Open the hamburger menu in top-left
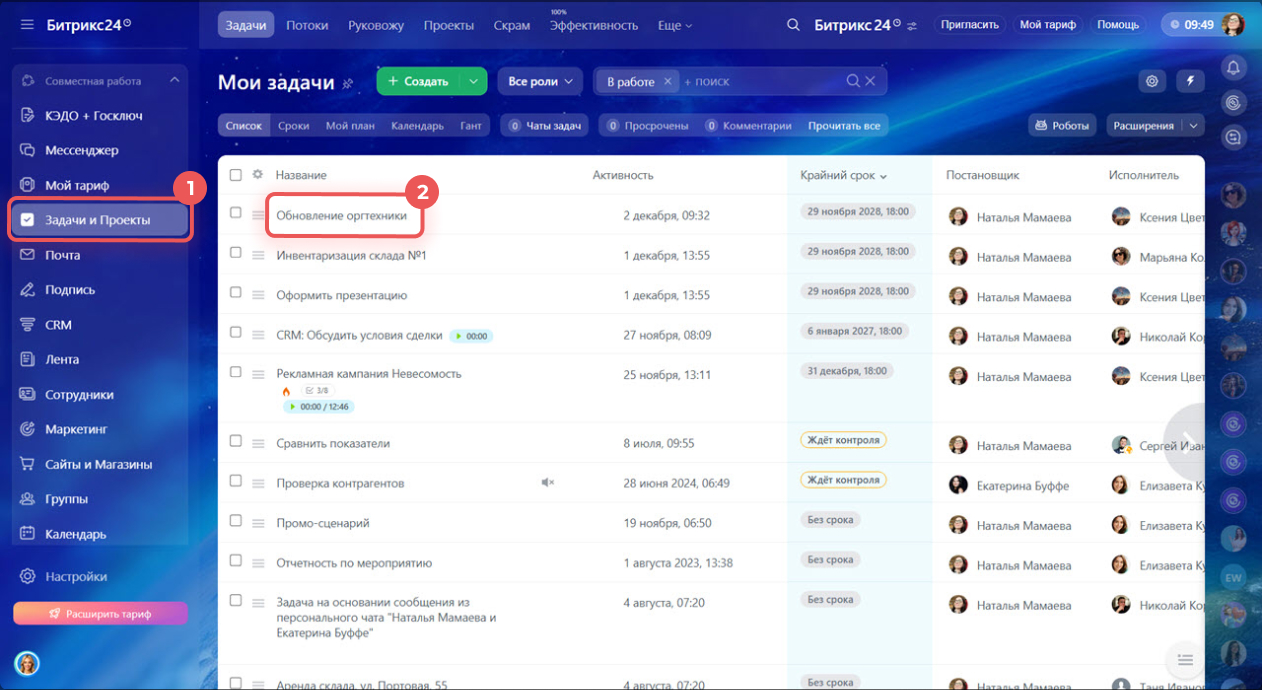This screenshot has height=690, width=1262. (27, 25)
